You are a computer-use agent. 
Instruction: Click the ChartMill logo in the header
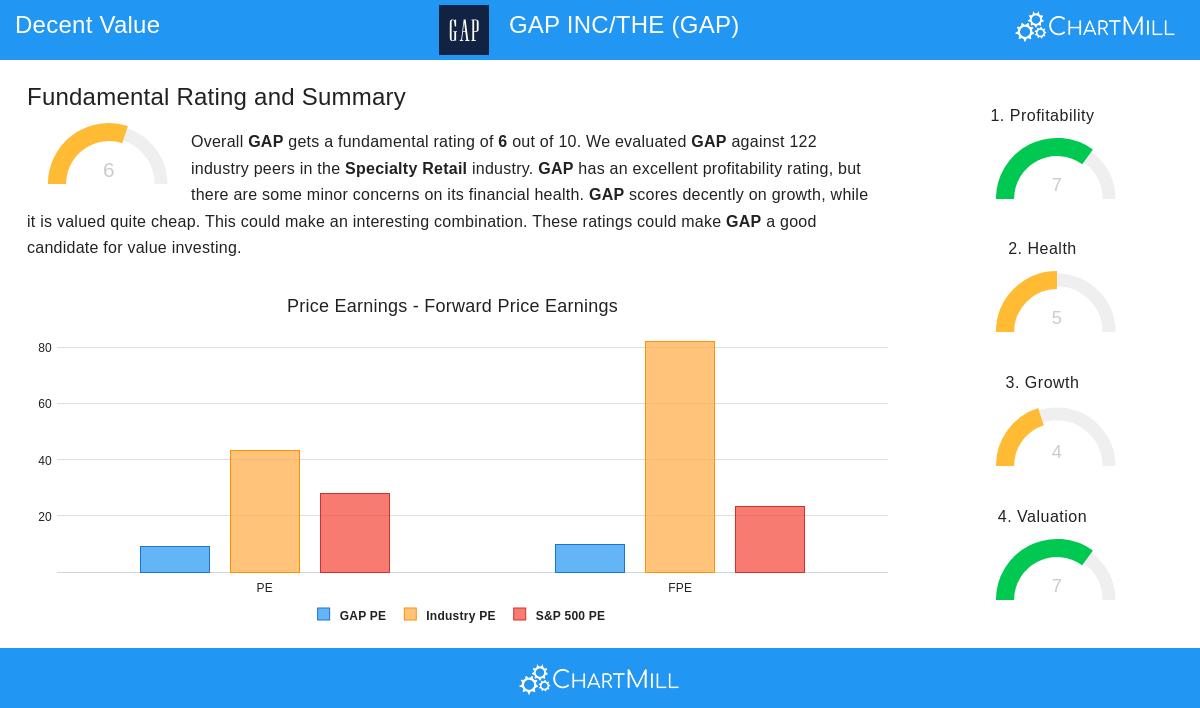(1095, 27)
